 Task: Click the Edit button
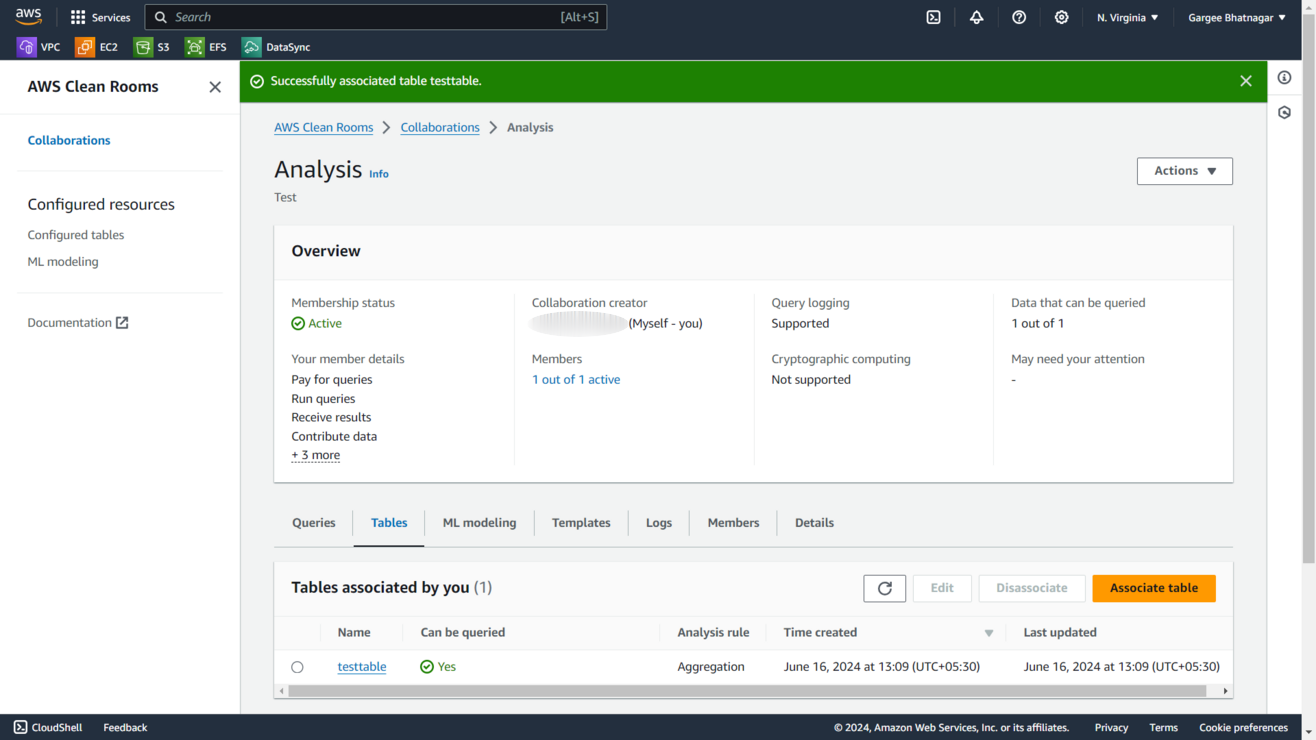942,588
